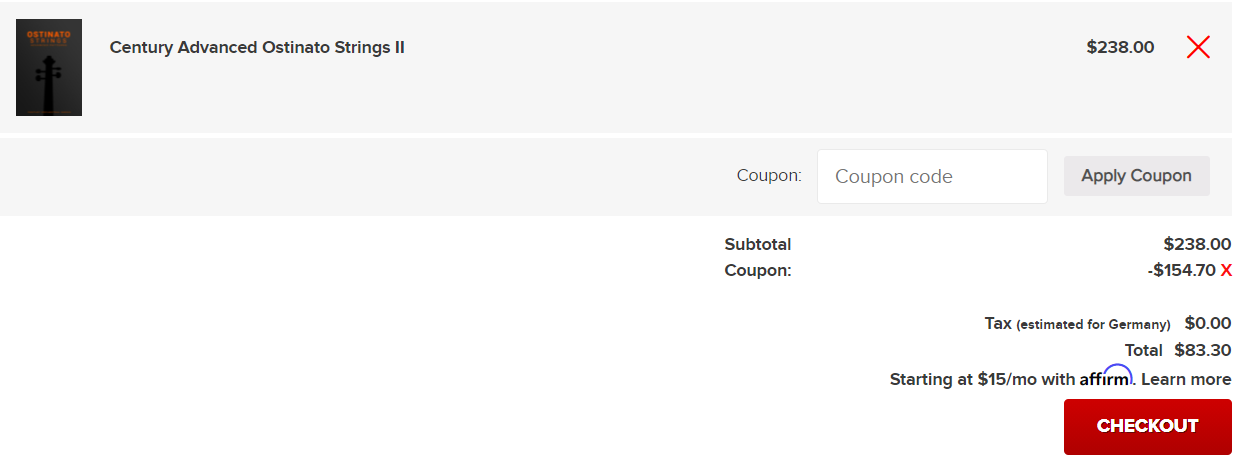The image size is (1240, 467).
Task: Click the $83.30 total amount
Action: 1203,350
